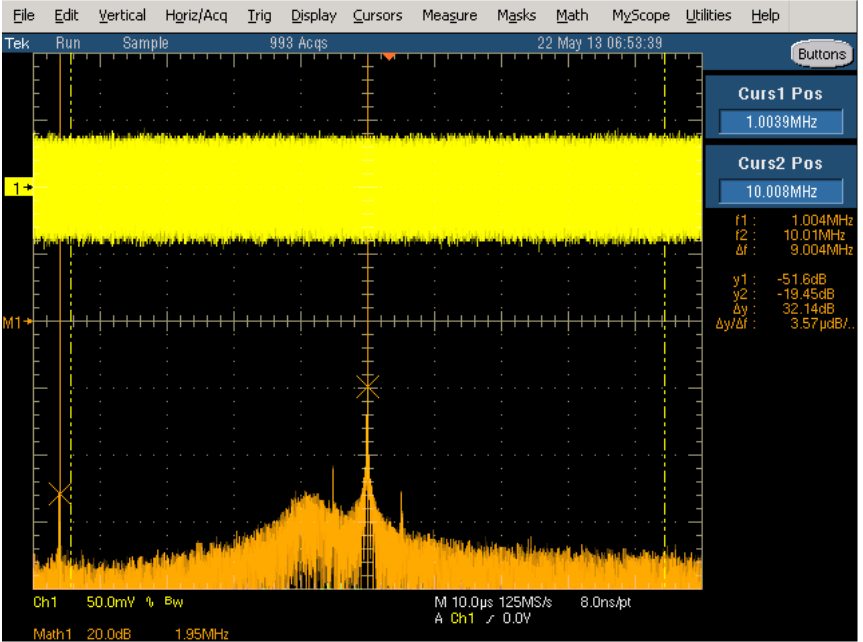Click the M1 math waveform reference marker
The image size is (863, 642).
coord(17,322)
